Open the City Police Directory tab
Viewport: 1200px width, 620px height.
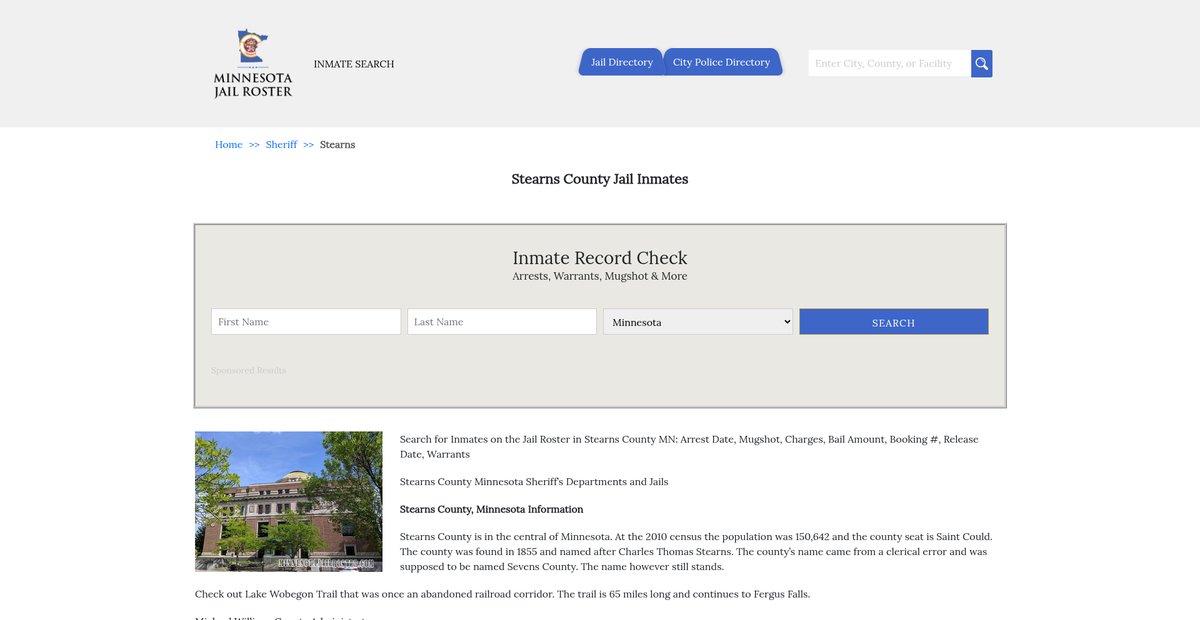(721, 62)
